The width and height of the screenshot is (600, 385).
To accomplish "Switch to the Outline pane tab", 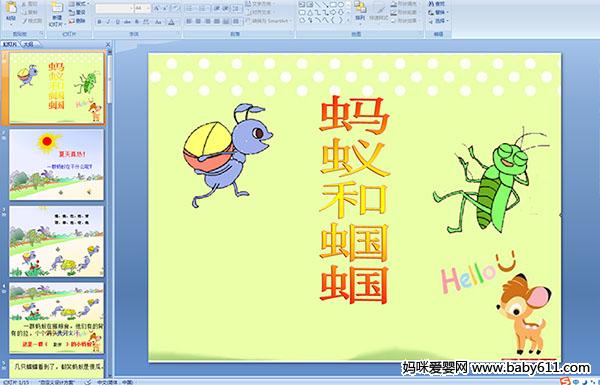I will coord(28,44).
